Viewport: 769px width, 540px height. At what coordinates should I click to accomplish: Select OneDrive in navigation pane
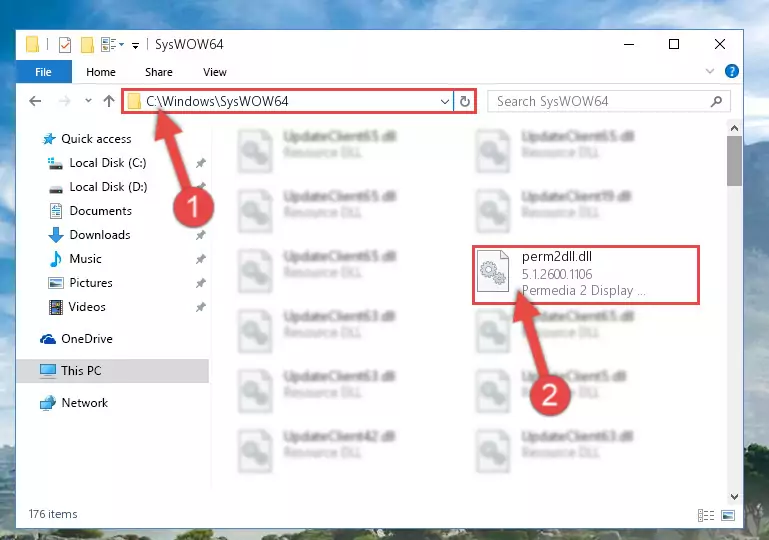[87, 339]
